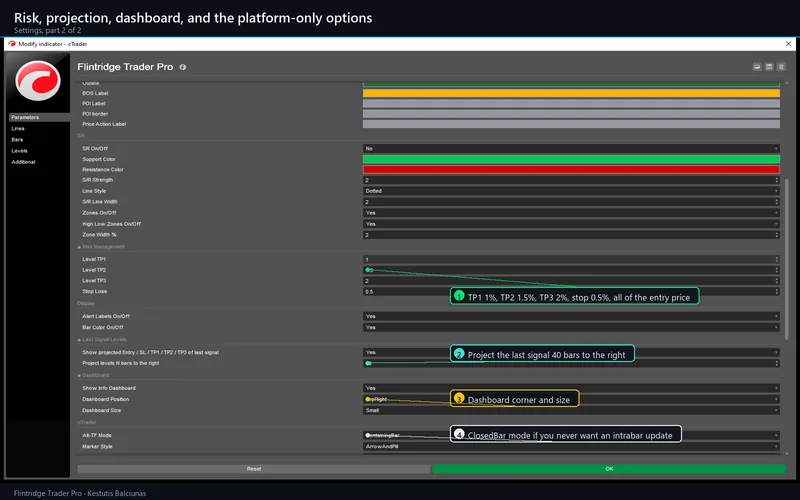Open the Parameters tab
The height and width of the screenshot is (500, 800).
coord(39,117)
